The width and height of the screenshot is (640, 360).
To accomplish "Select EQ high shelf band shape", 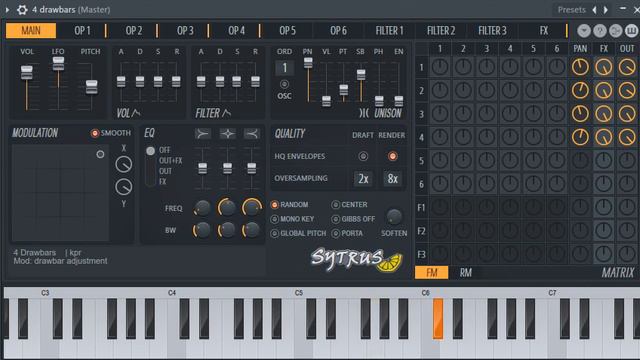I will click(252, 133).
